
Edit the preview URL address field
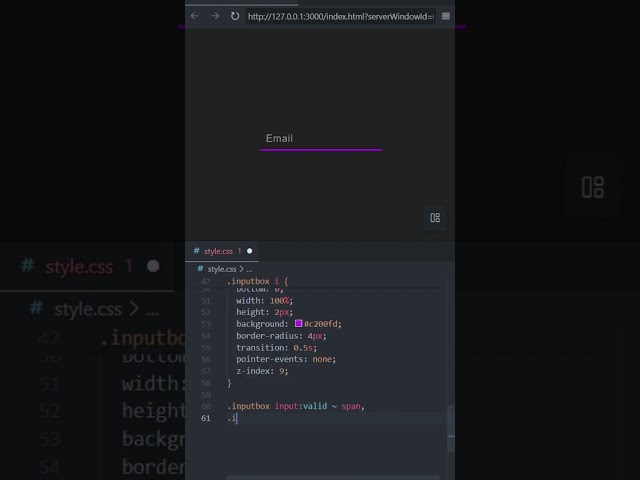click(340, 16)
